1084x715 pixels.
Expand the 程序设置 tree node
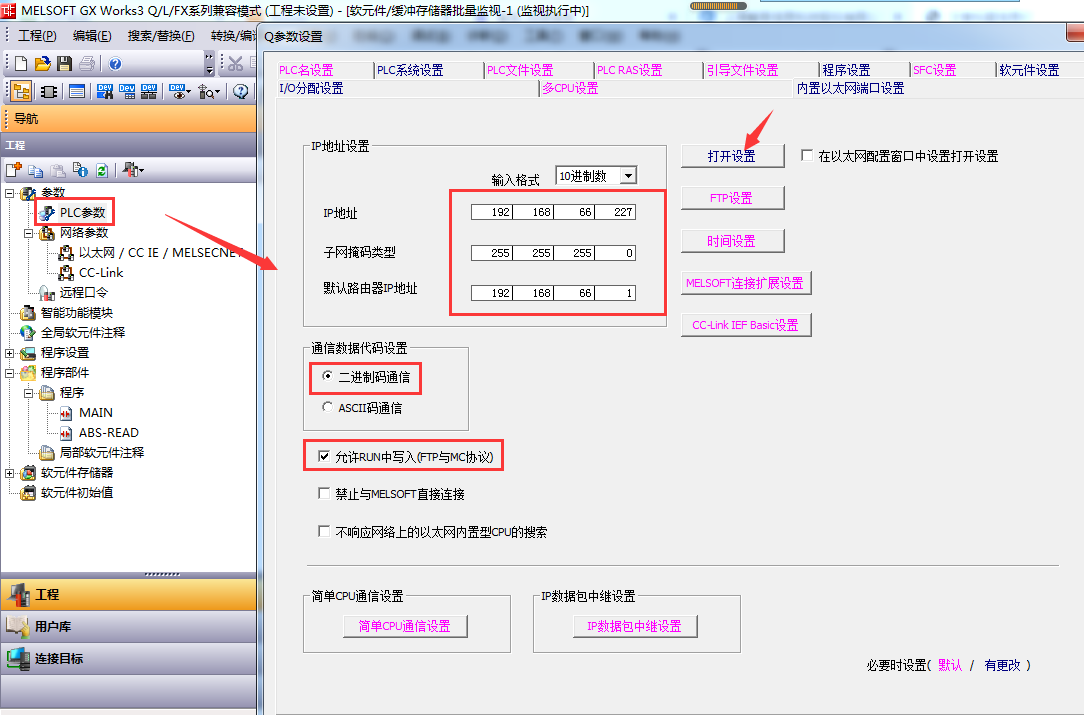pos(10,353)
